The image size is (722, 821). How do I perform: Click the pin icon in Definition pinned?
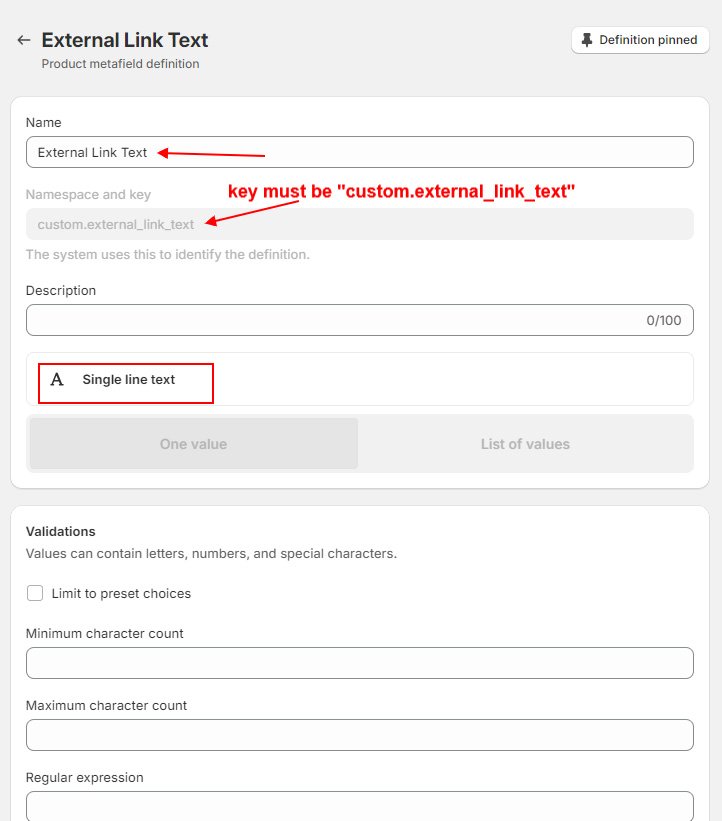point(587,40)
